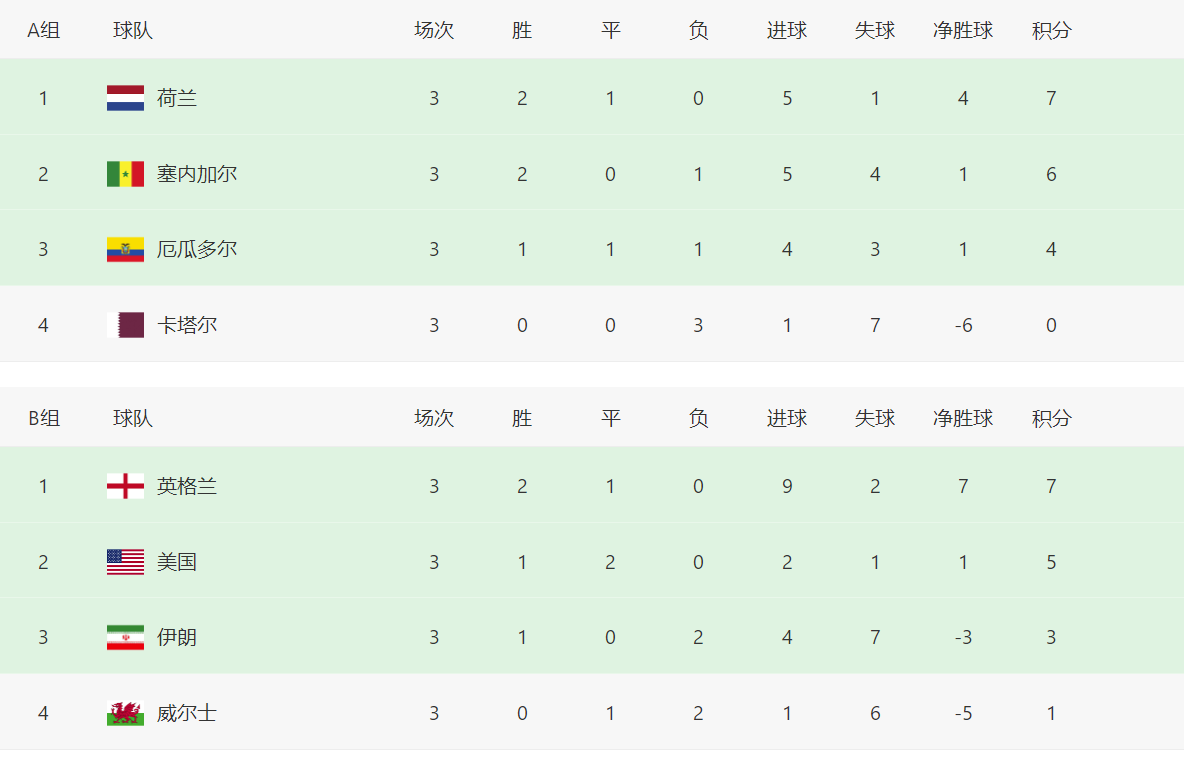Click the 进球 column header in A组
Screen dimensions: 1184x762
(x=787, y=30)
